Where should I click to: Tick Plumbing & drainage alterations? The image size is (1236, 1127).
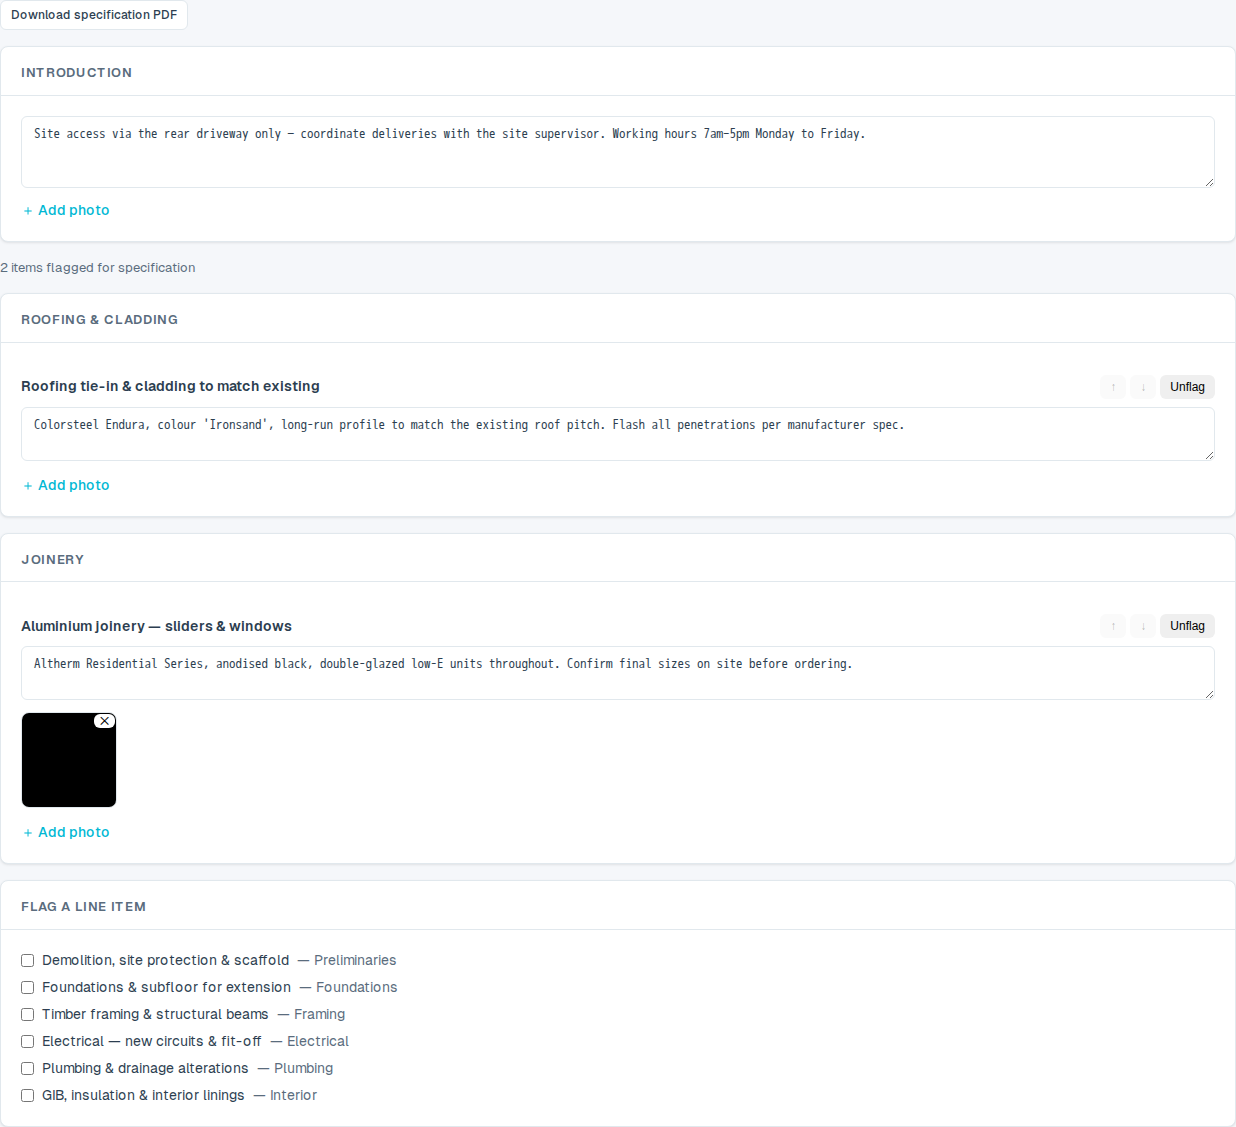click(x=28, y=1068)
